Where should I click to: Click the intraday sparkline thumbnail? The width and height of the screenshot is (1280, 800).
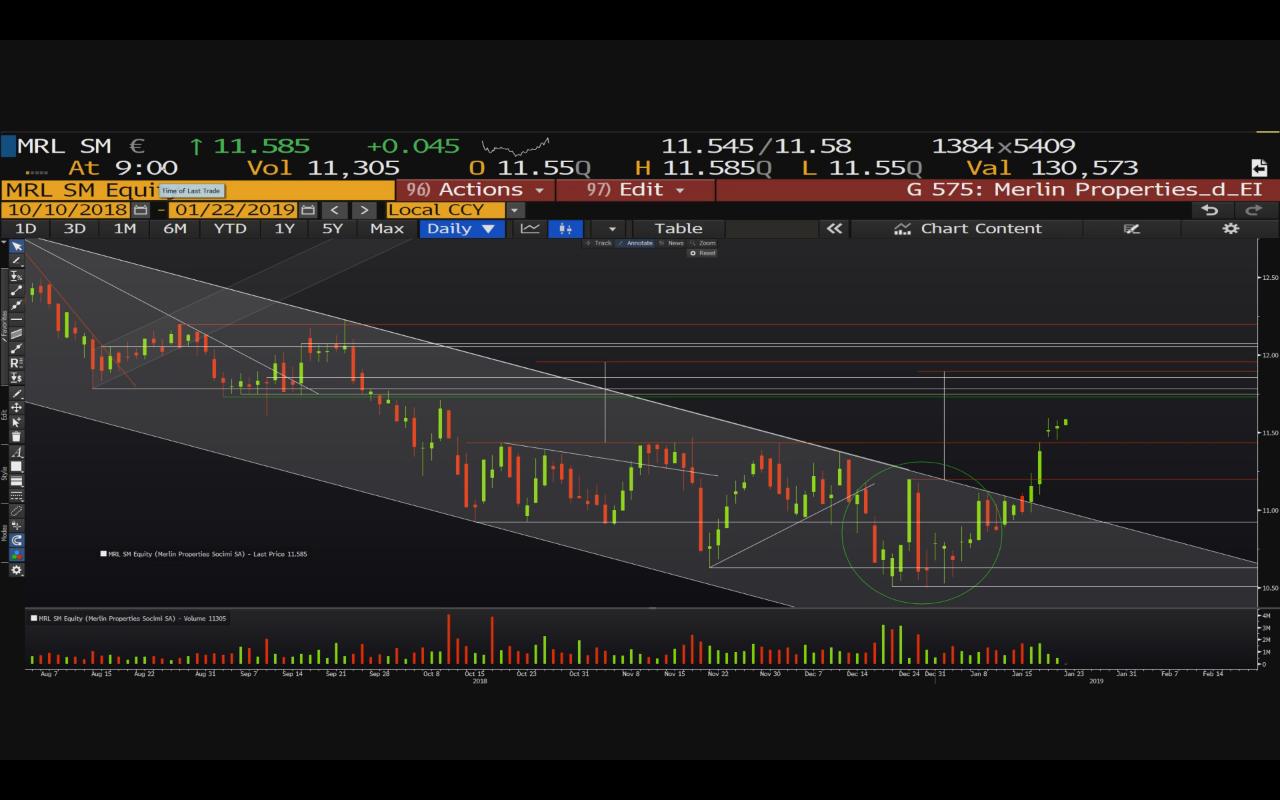(515, 147)
